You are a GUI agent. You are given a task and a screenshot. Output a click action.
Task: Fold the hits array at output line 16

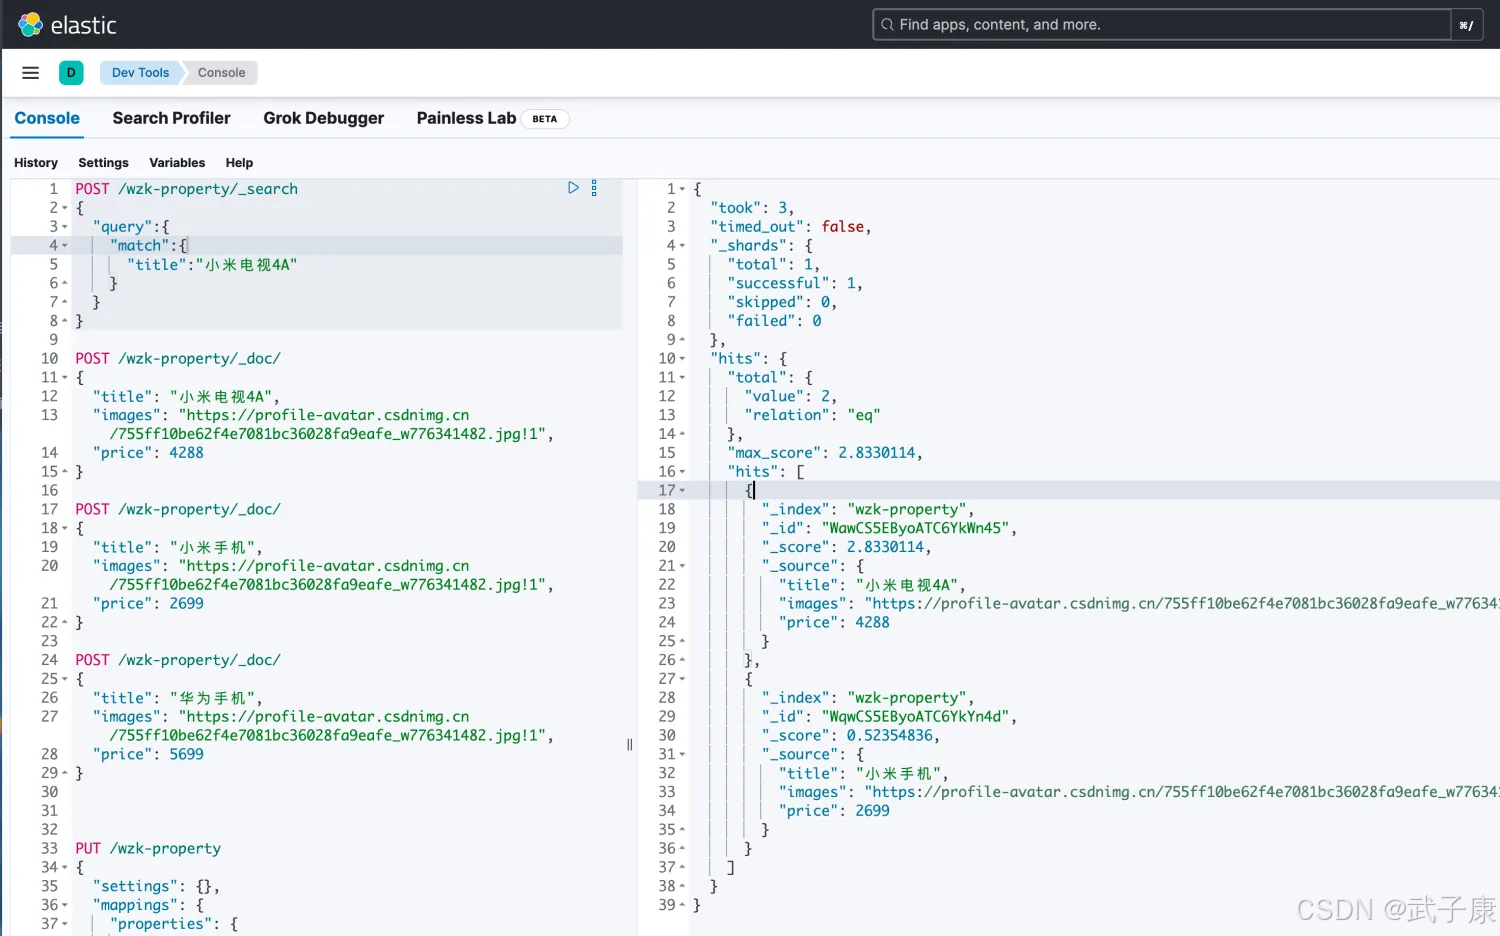coord(682,472)
